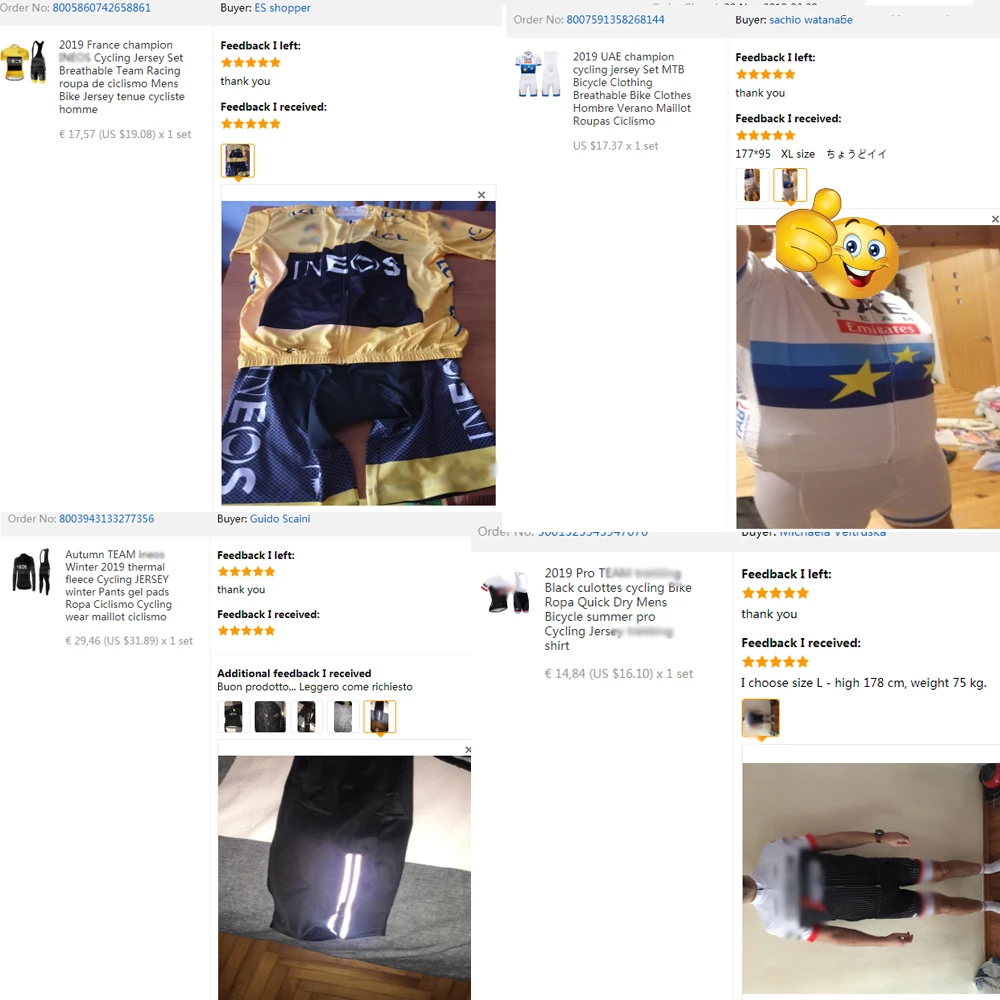The width and height of the screenshot is (1000, 1000).
Task: Open order number 8007591358268144 link
Action: click(615, 20)
